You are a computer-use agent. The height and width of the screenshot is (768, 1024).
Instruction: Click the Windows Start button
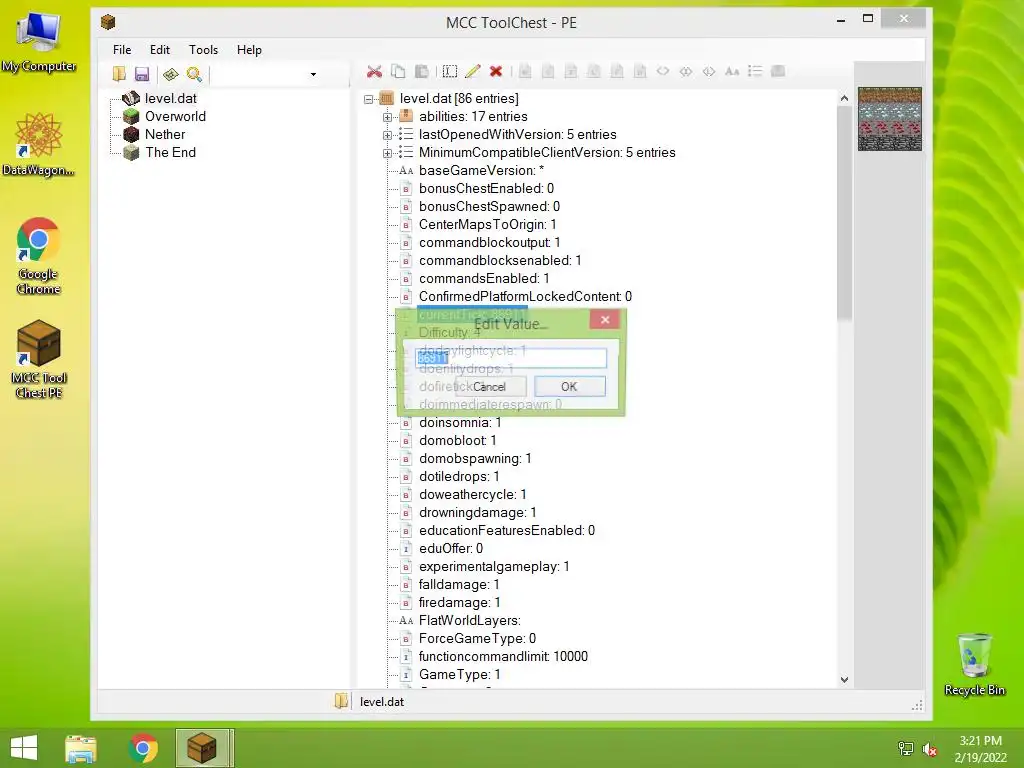24,748
